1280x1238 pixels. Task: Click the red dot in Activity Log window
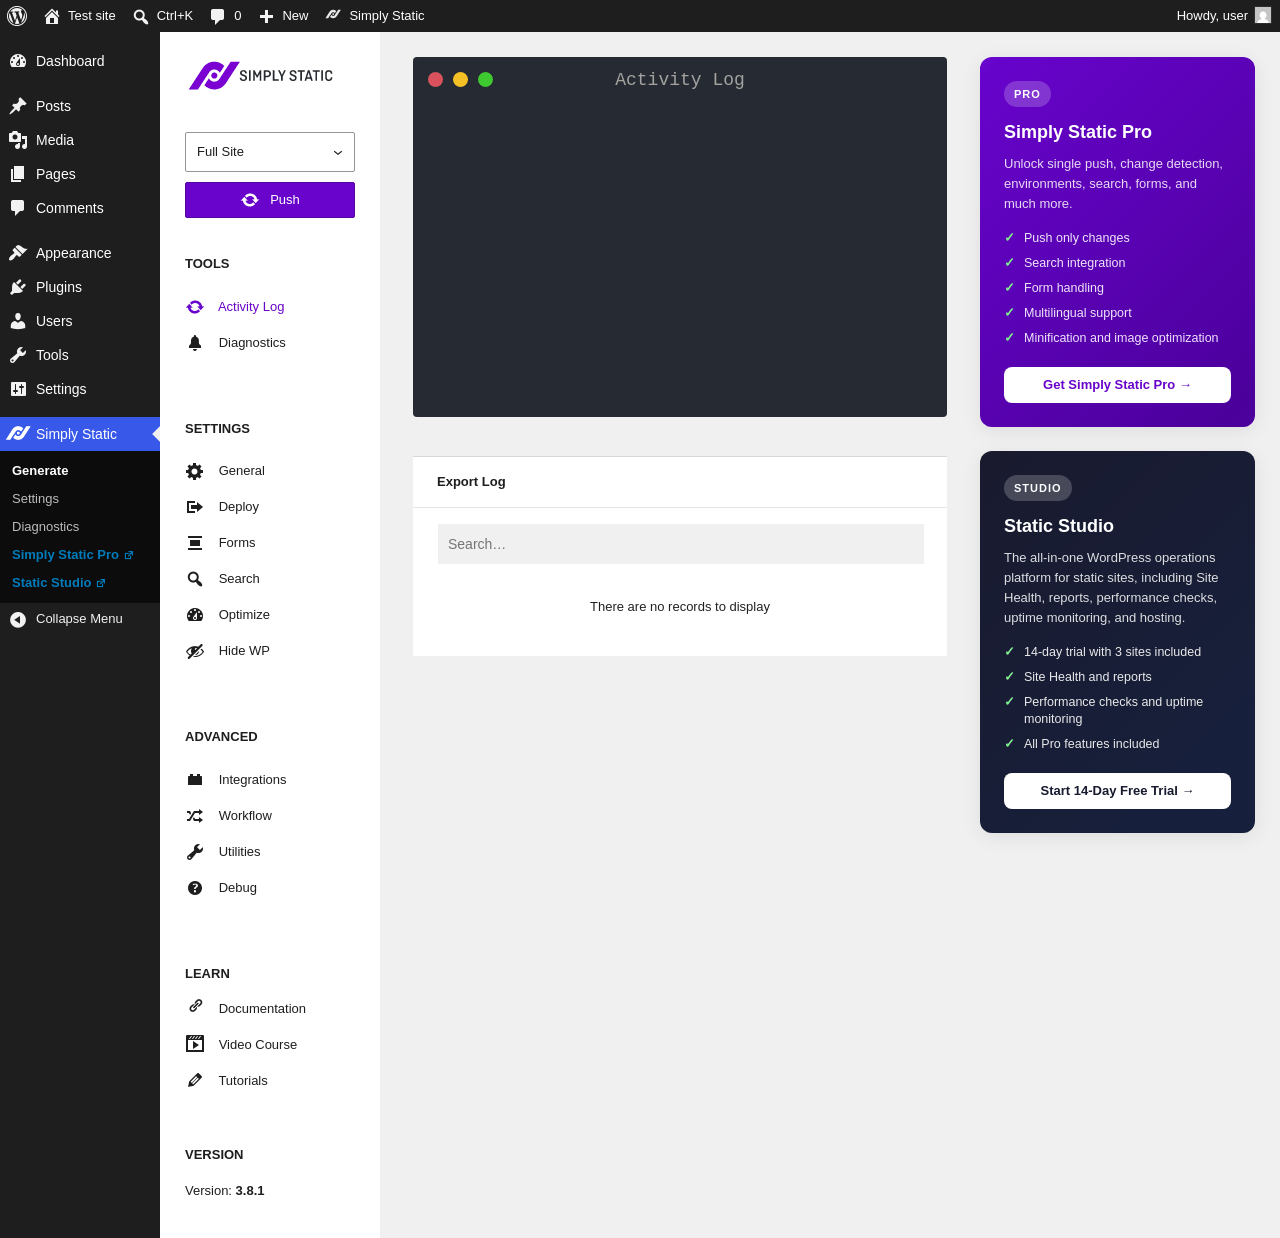435,80
